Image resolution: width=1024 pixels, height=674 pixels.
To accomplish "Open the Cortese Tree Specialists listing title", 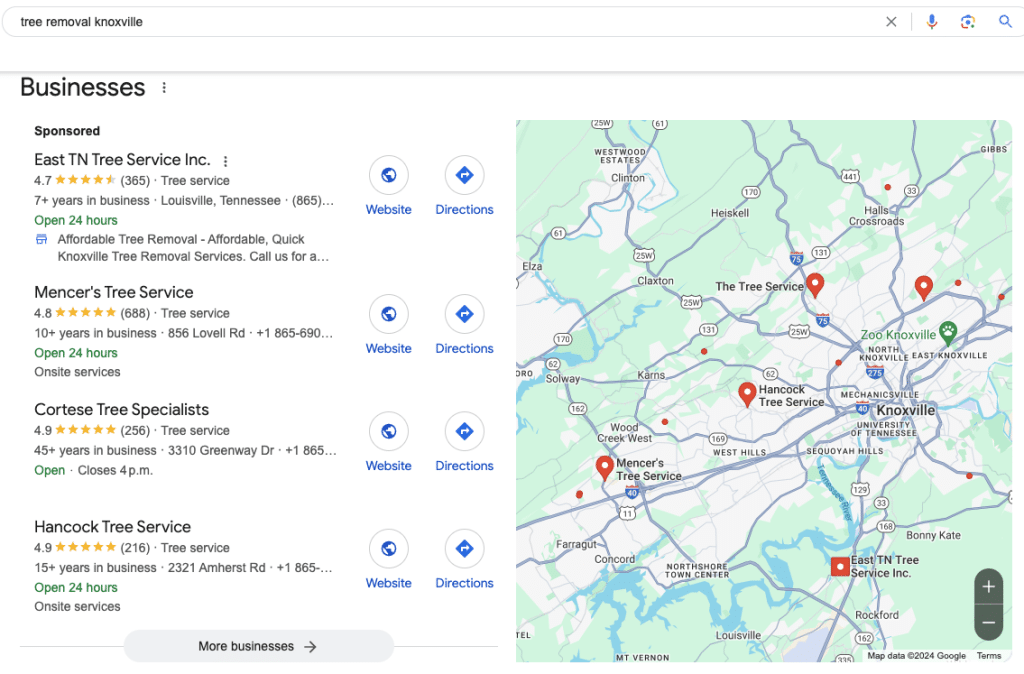I will pos(121,409).
